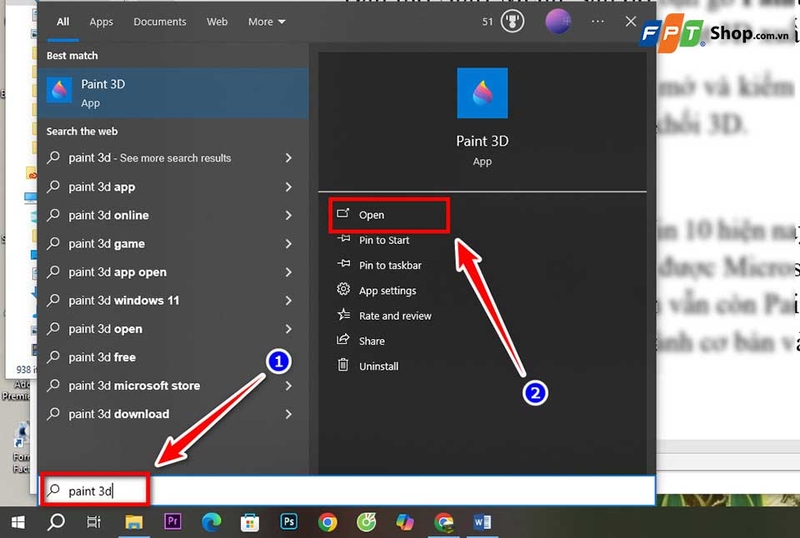Click the Share arrow icon
The width and height of the screenshot is (800, 538).
point(343,339)
